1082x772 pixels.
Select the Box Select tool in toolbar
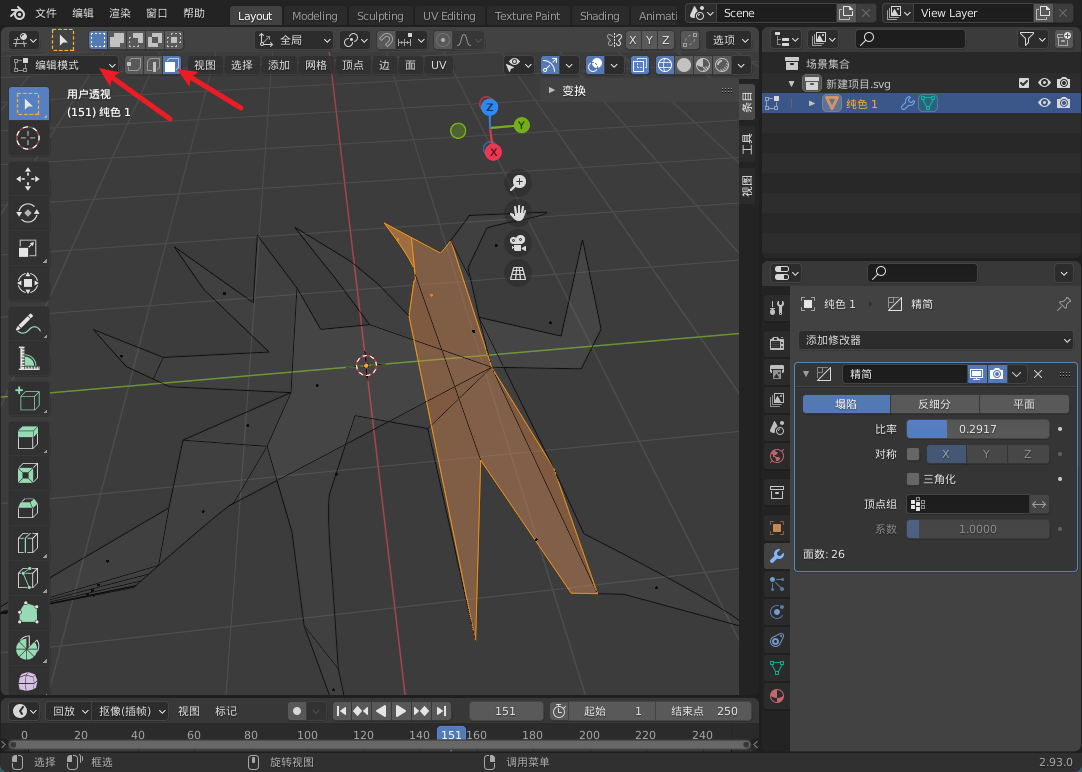(x=28, y=104)
